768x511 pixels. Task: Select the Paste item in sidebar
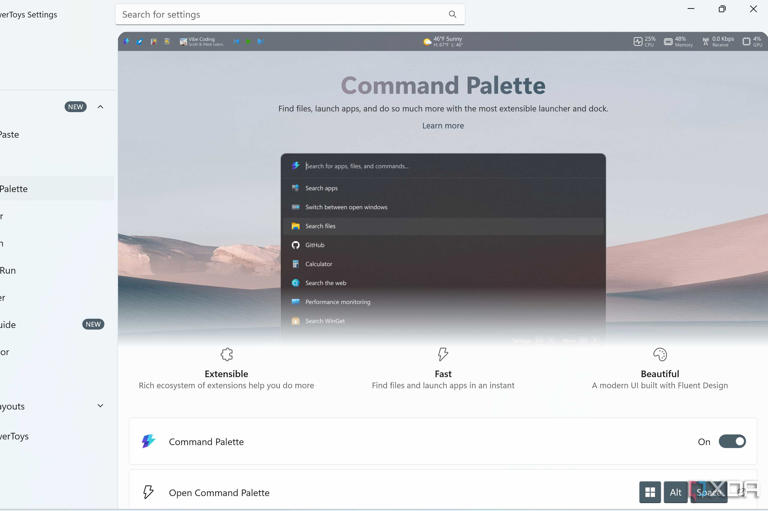click(x=9, y=134)
